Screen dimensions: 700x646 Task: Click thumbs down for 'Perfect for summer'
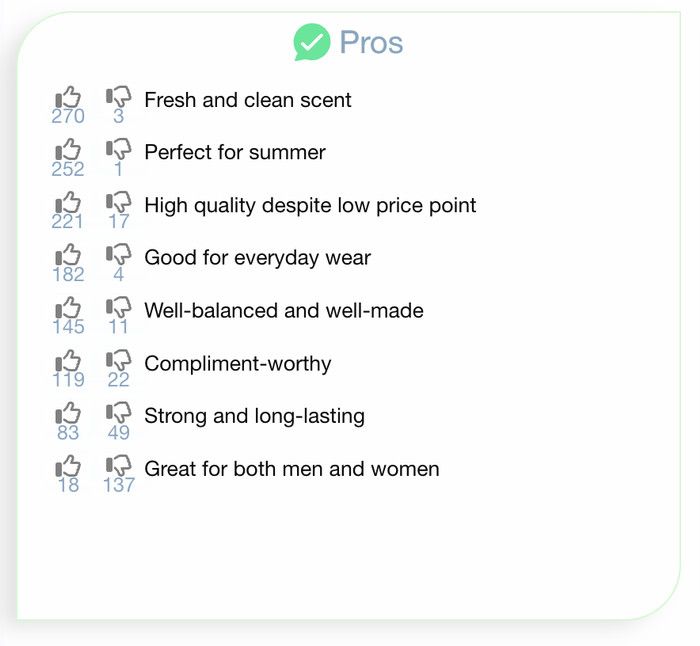[x=119, y=149]
